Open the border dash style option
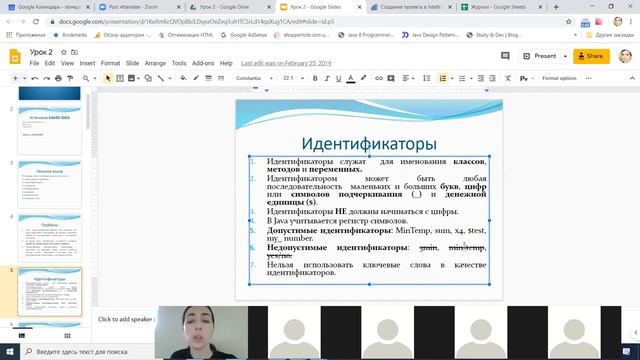 (x=221, y=78)
